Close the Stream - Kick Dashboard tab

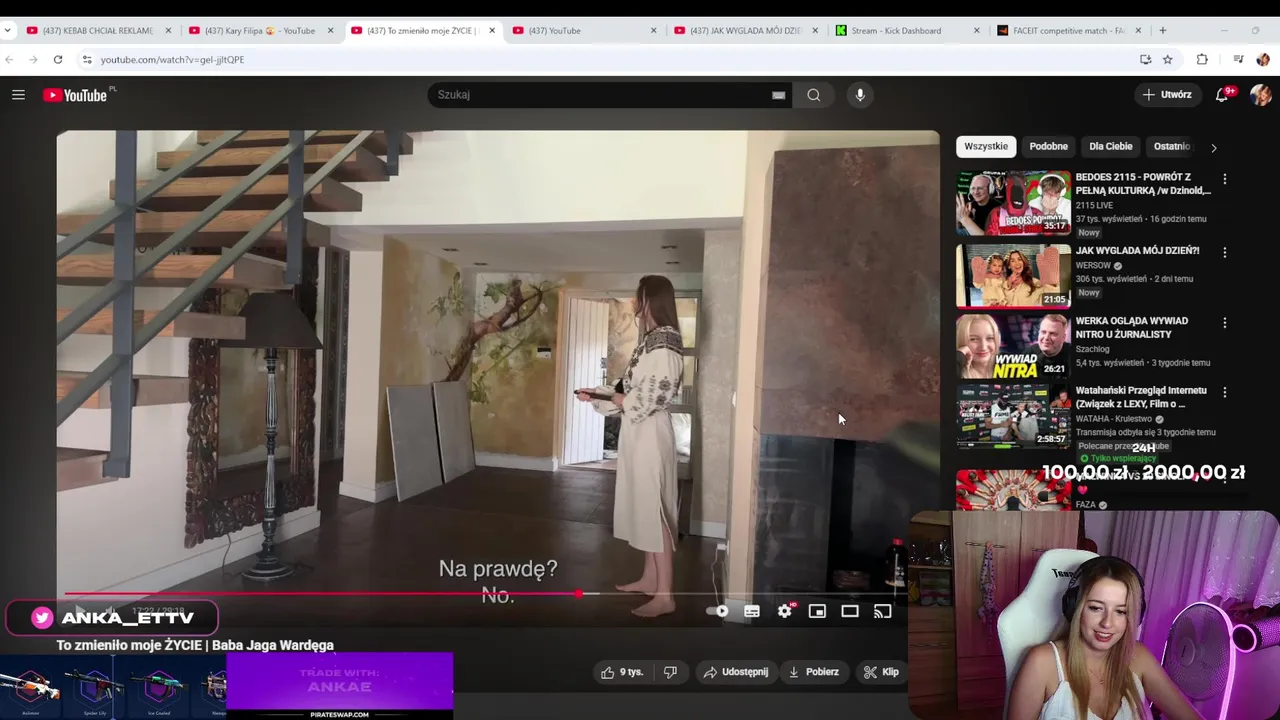click(x=977, y=31)
